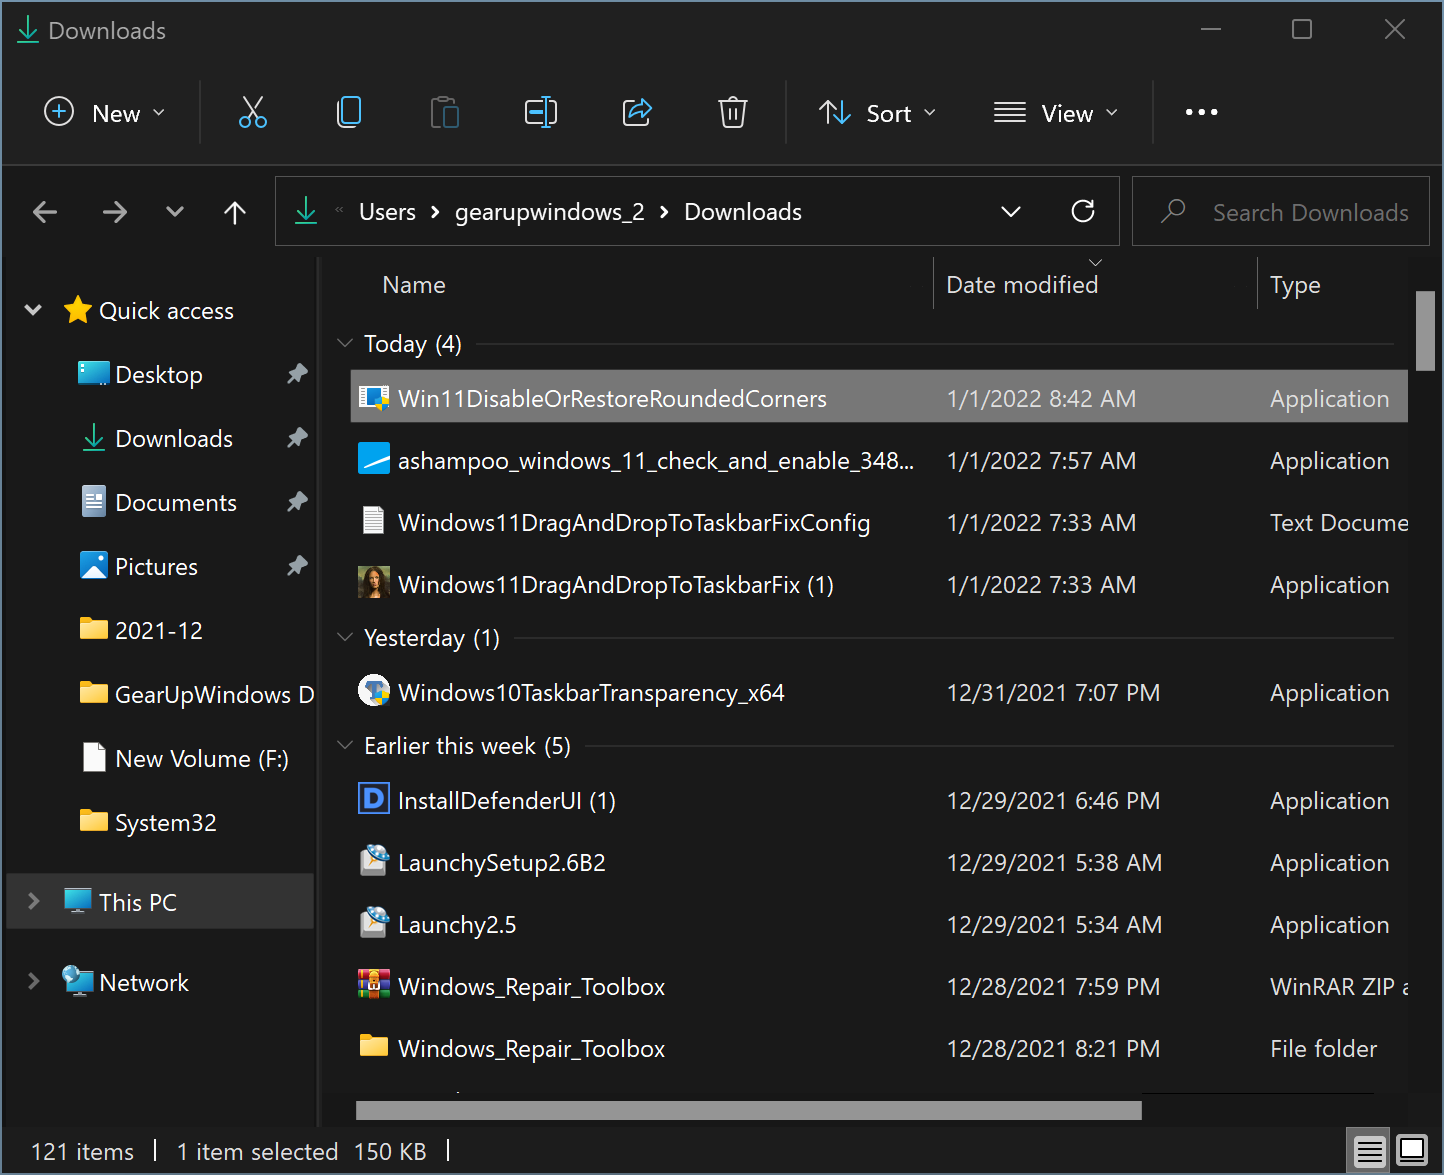Go back with the left arrow
This screenshot has width=1444, height=1175.
(45, 212)
